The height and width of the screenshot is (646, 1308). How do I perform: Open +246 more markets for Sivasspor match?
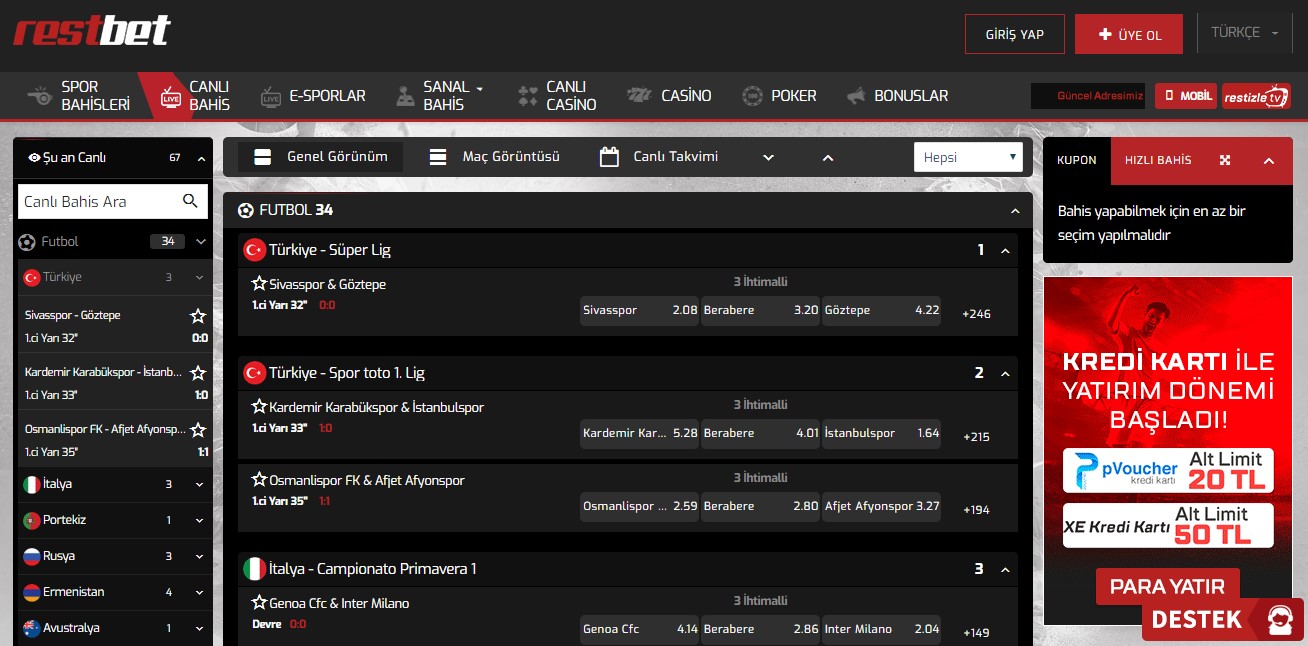[976, 314]
